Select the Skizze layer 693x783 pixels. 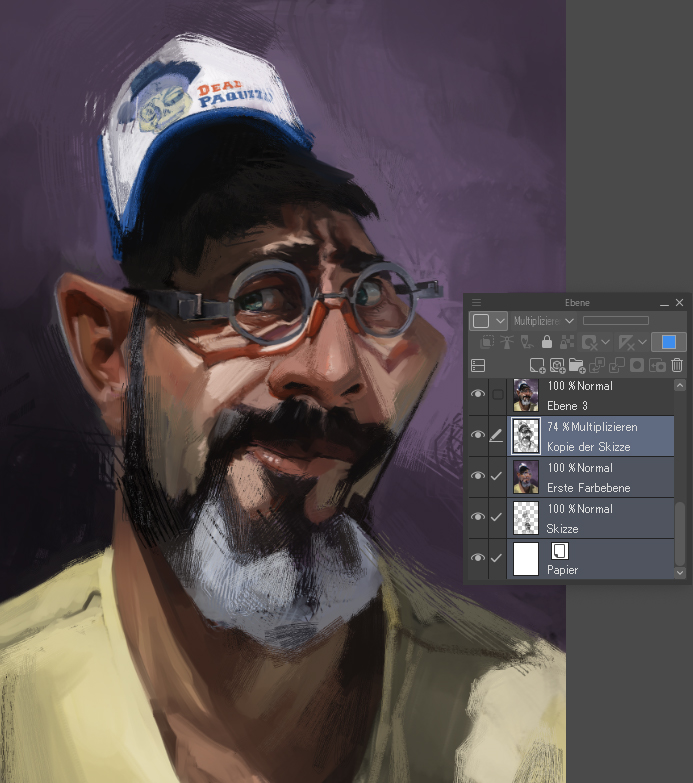pyautogui.click(x=600, y=517)
